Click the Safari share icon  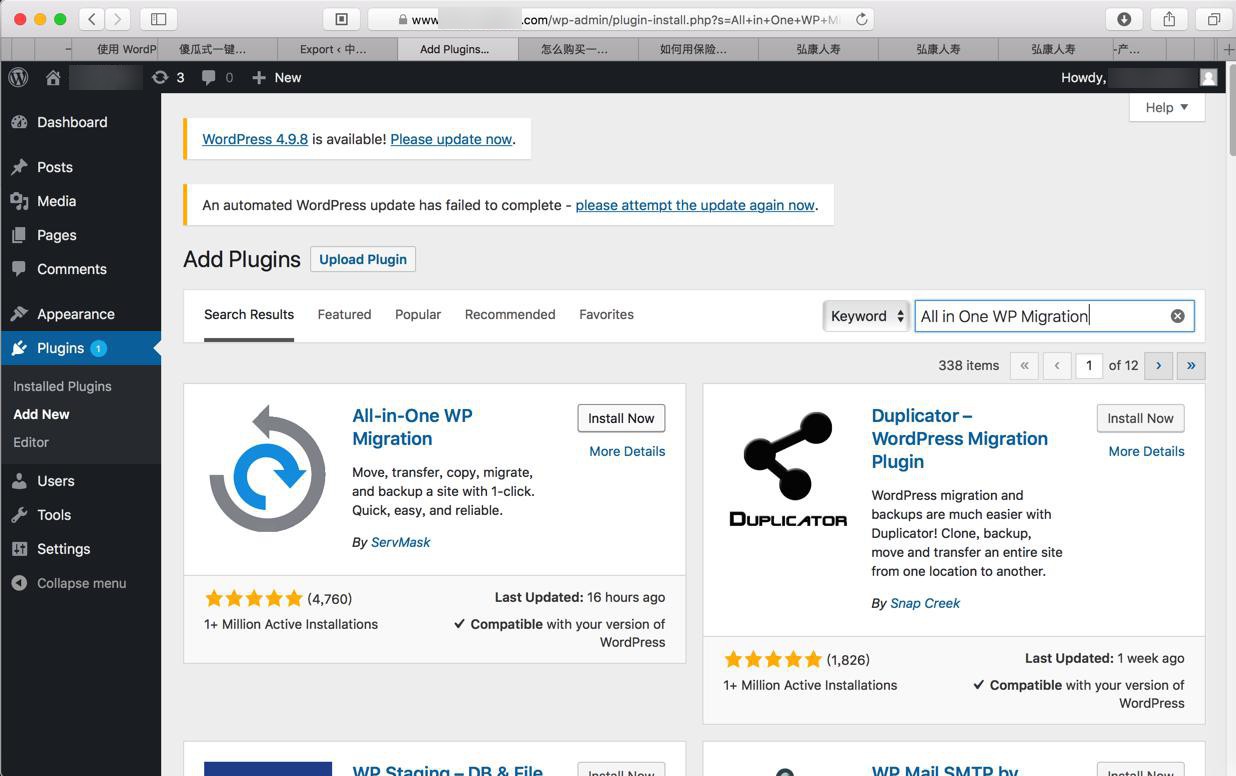pos(1169,19)
